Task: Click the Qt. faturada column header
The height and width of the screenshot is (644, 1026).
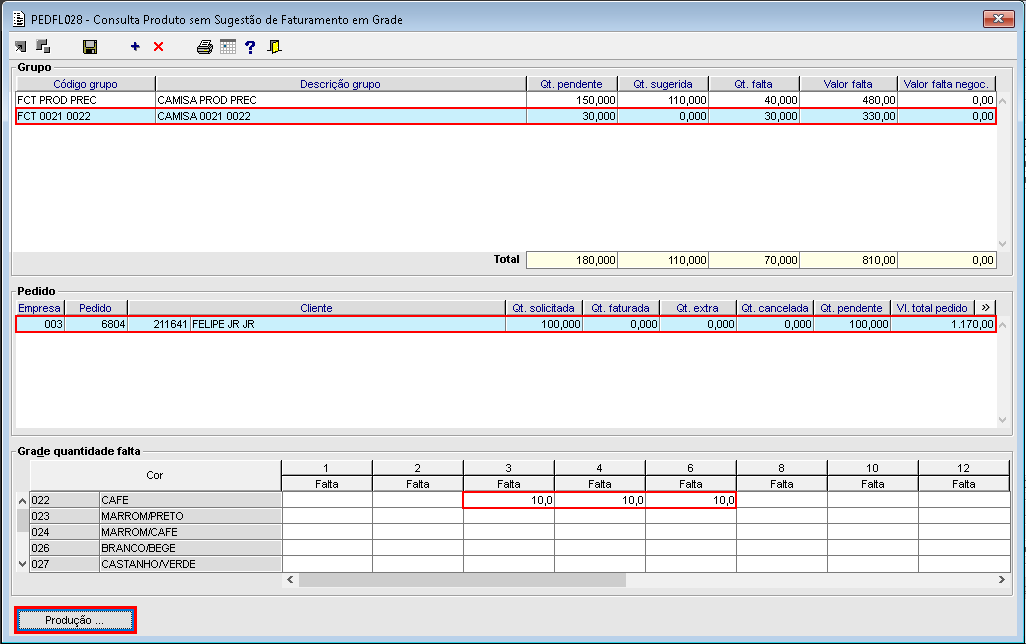Action: pyautogui.click(x=620, y=308)
